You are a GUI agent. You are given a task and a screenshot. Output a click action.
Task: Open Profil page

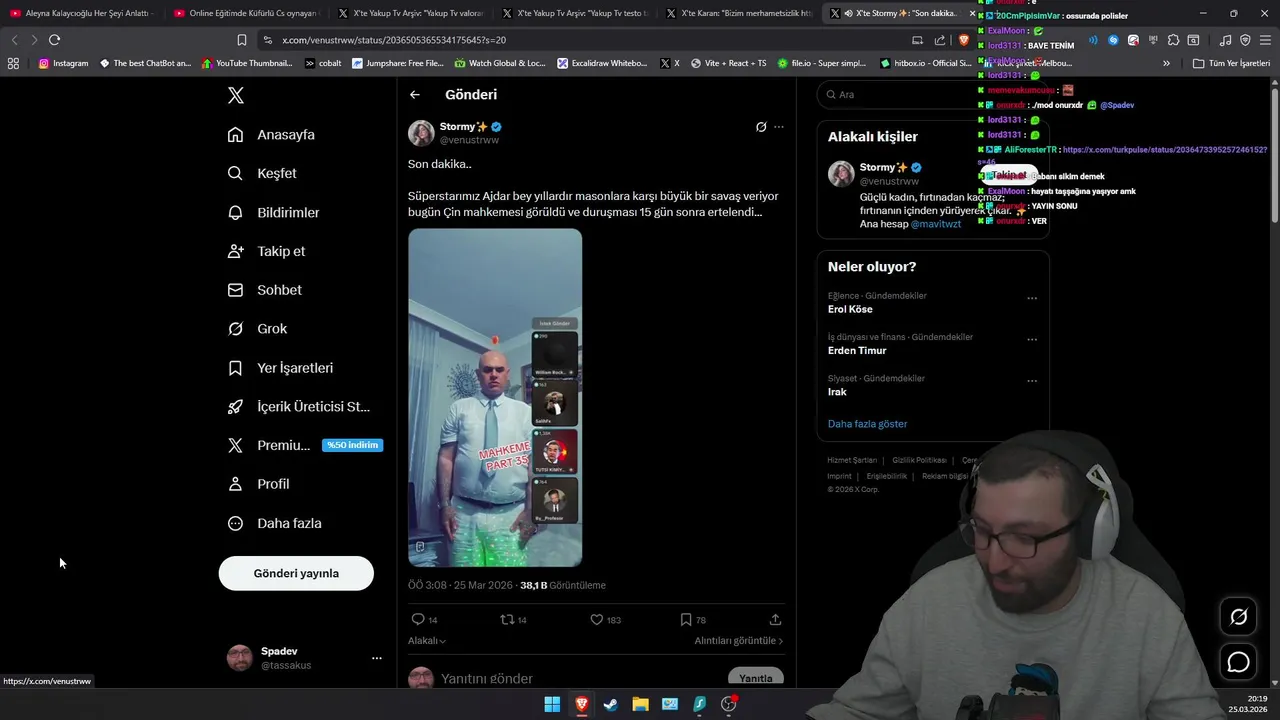258,484
